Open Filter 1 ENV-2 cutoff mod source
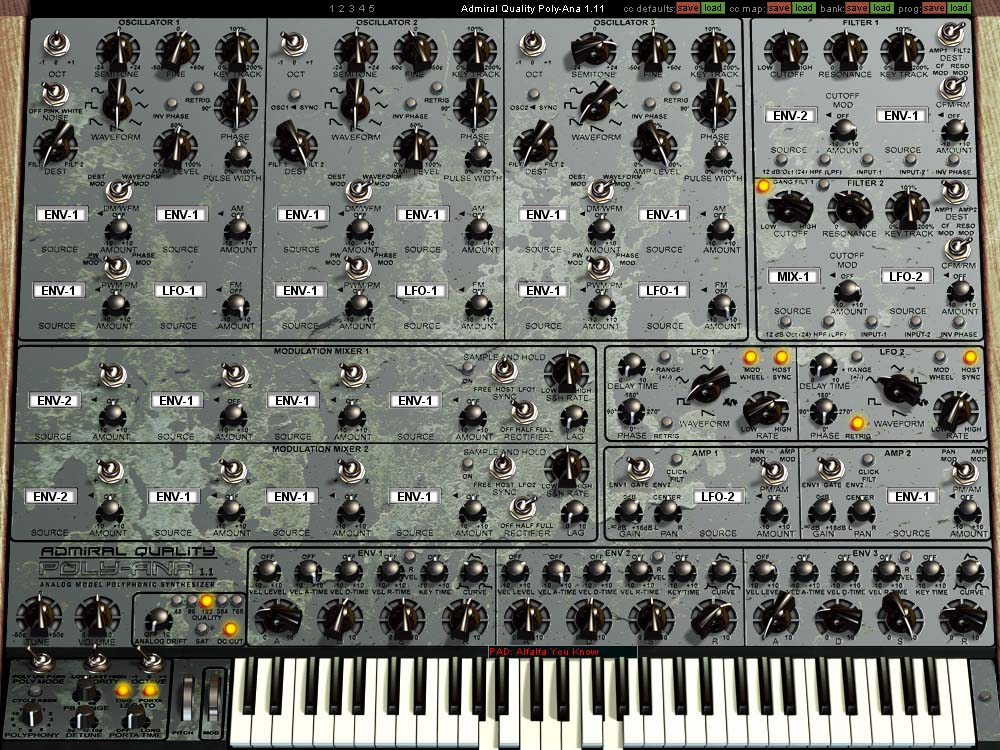Image resolution: width=1000 pixels, height=750 pixels. coord(790,115)
